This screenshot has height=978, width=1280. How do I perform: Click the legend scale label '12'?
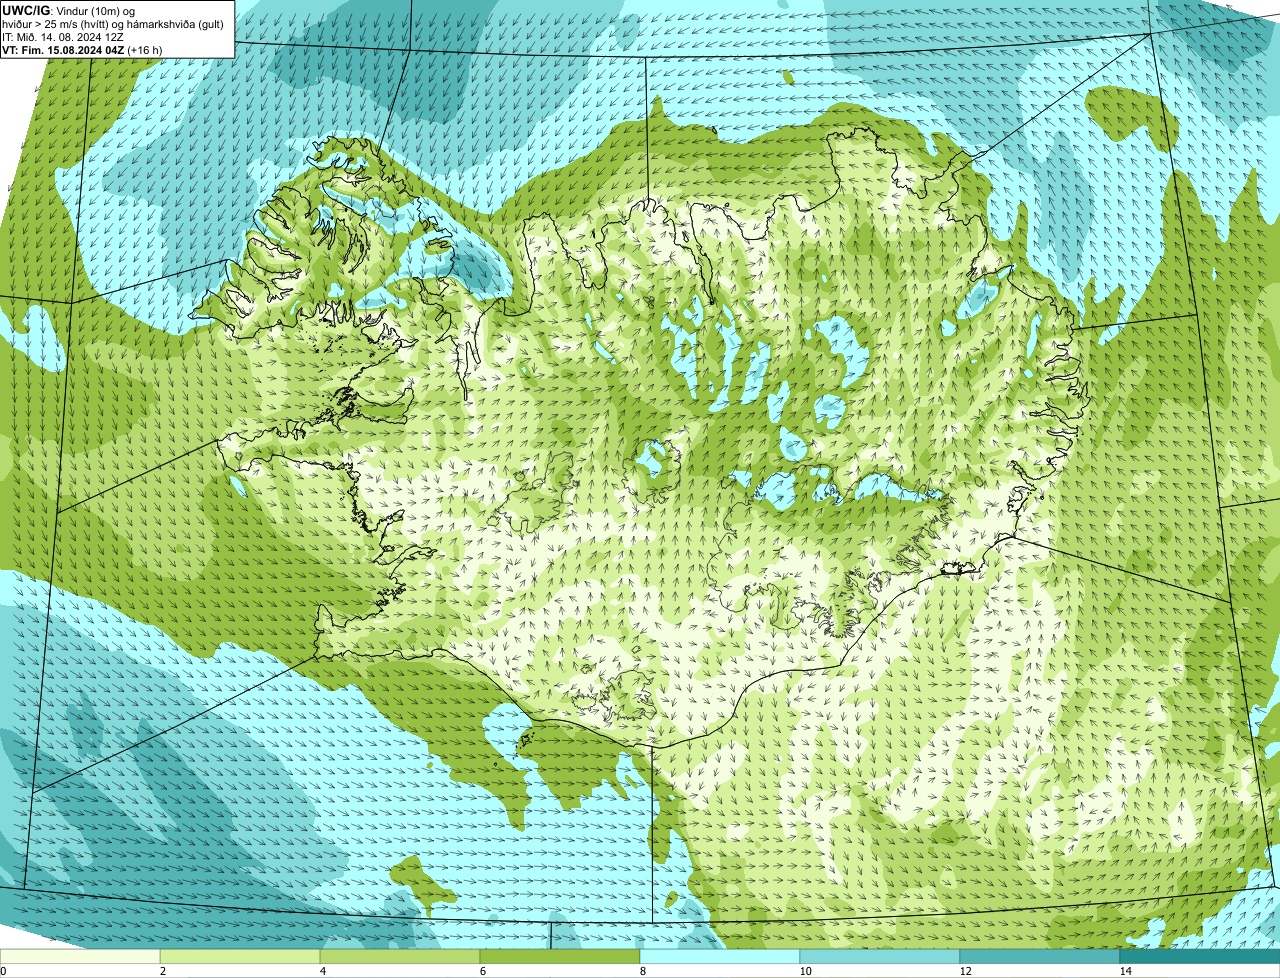point(964,971)
